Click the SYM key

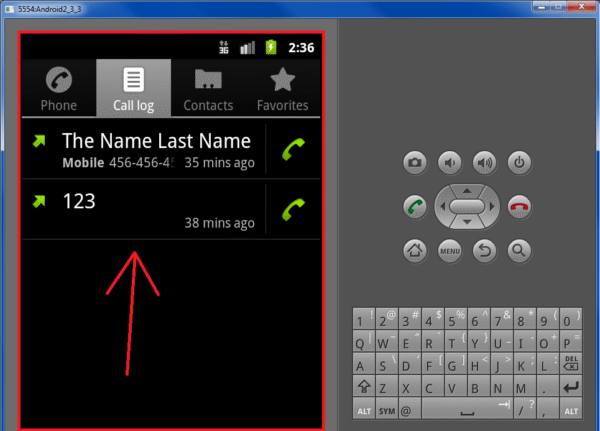coord(387,408)
